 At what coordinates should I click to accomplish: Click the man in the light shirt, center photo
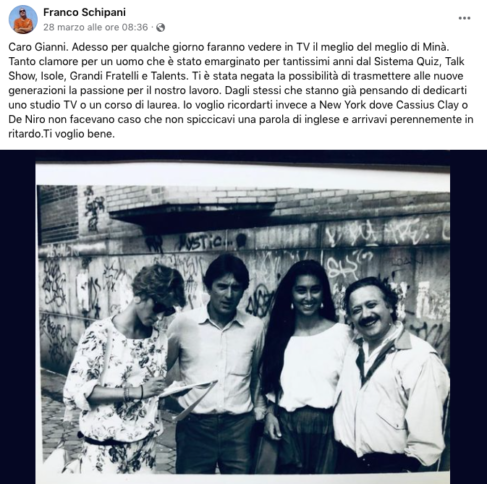click(217, 363)
